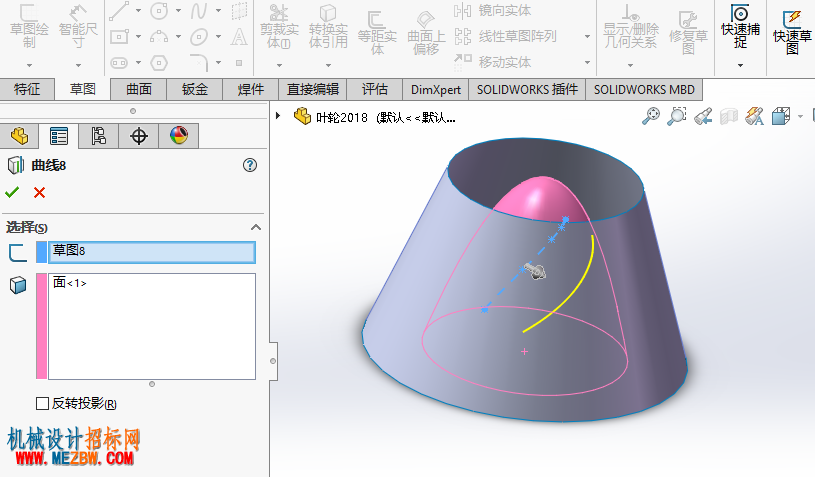Image resolution: width=815 pixels, height=477 pixels.
Task: Open the DimXpertManager crosshair tab
Action: pyautogui.click(x=138, y=136)
